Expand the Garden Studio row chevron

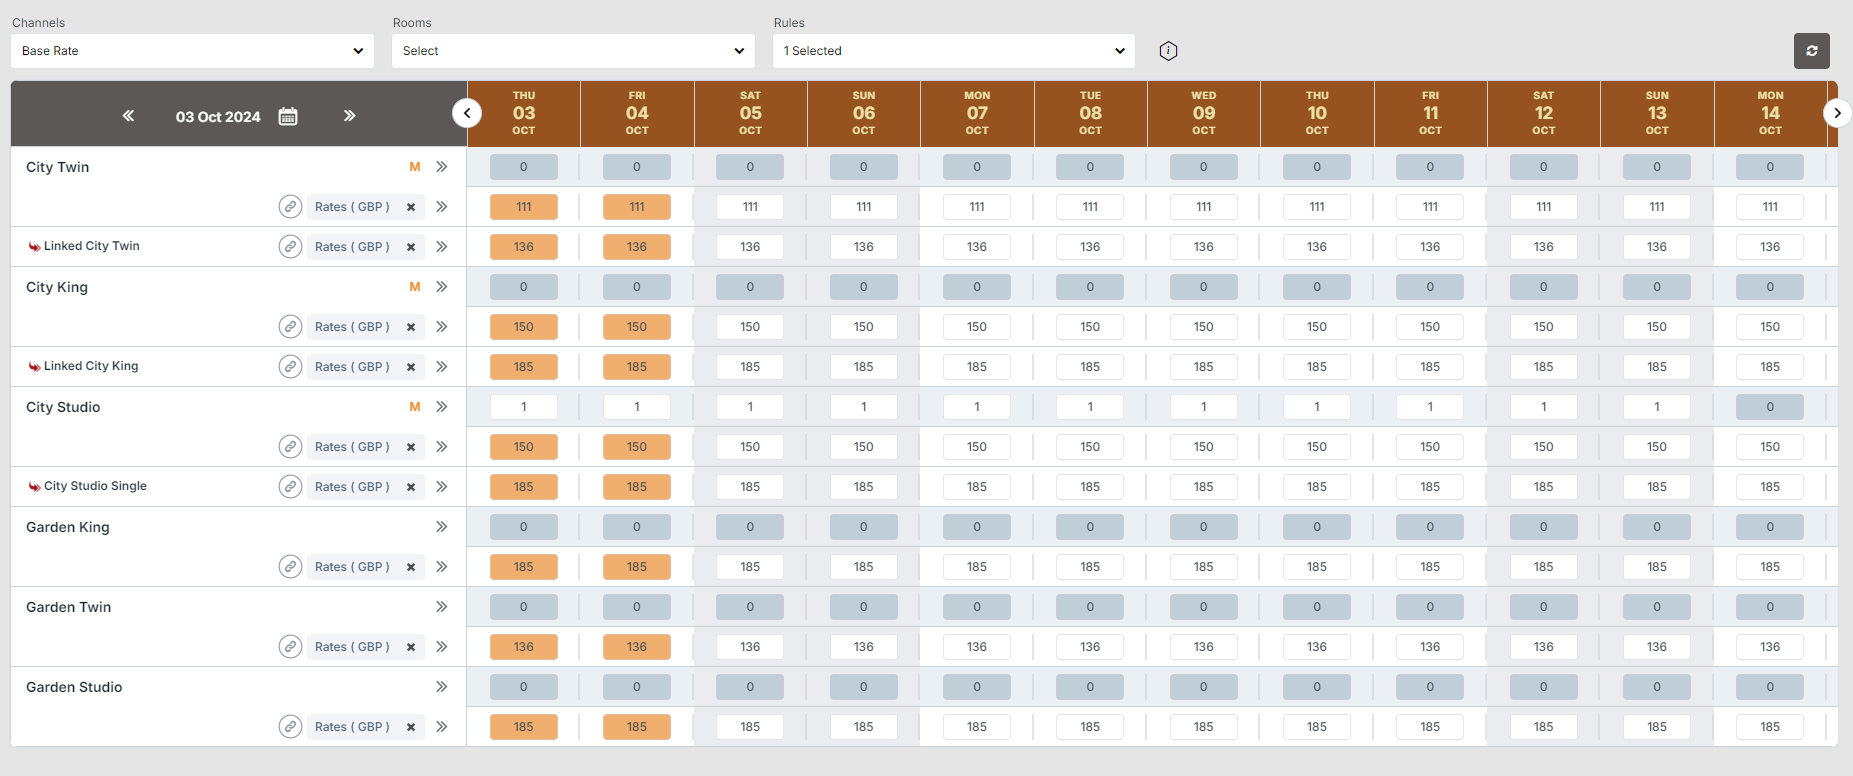click(441, 687)
